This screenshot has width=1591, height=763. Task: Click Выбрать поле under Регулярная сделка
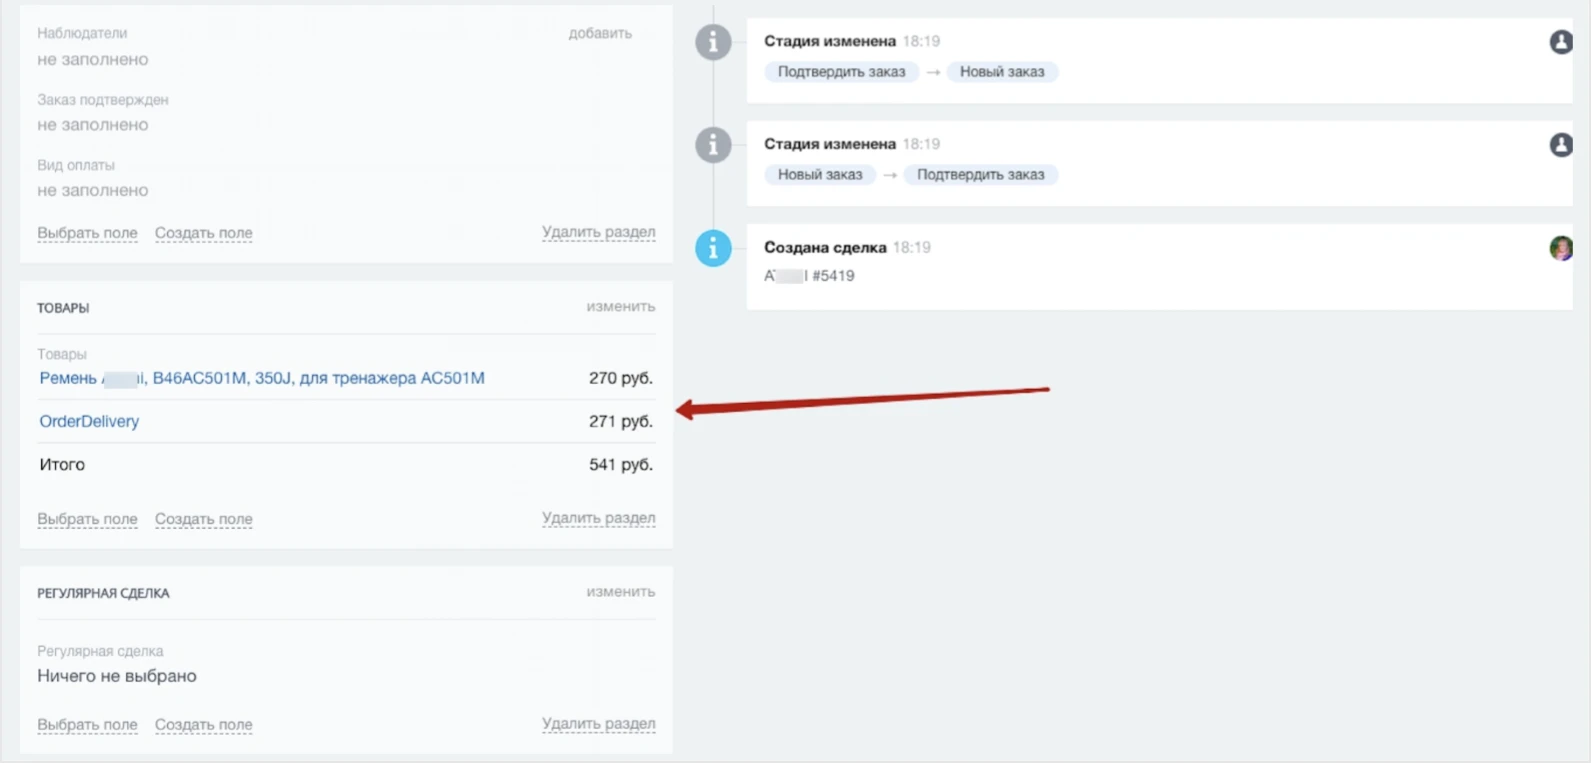[87, 724]
